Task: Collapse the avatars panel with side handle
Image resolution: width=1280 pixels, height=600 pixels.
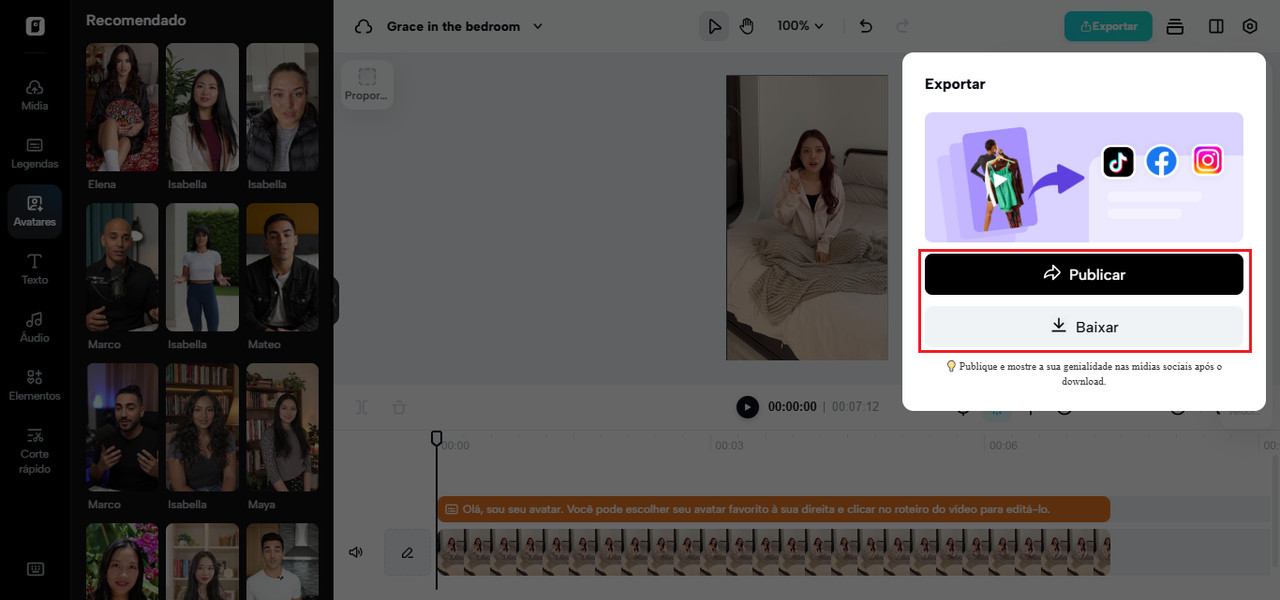Action: click(335, 301)
